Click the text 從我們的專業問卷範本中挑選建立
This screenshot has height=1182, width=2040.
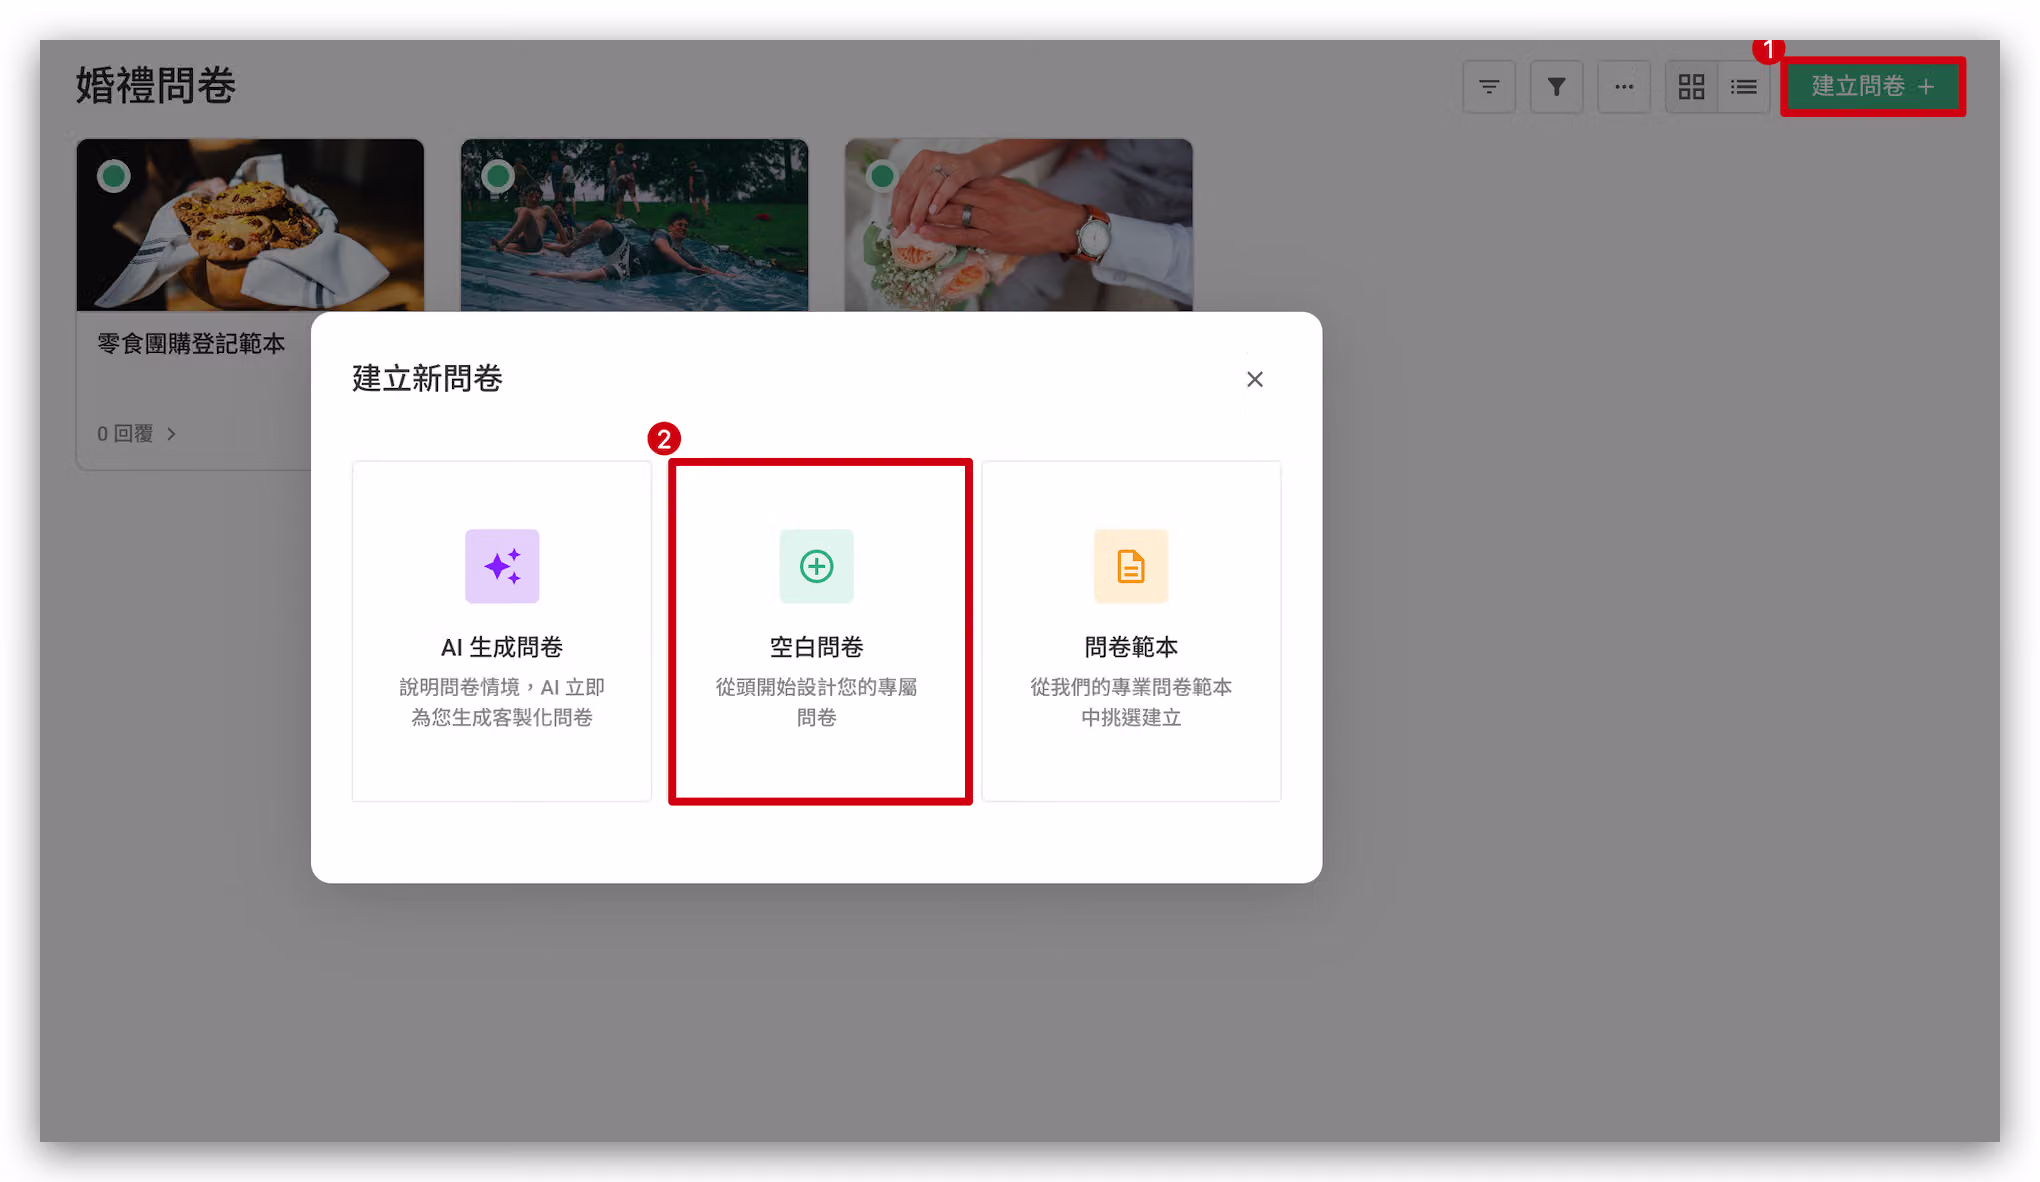[1131, 702]
